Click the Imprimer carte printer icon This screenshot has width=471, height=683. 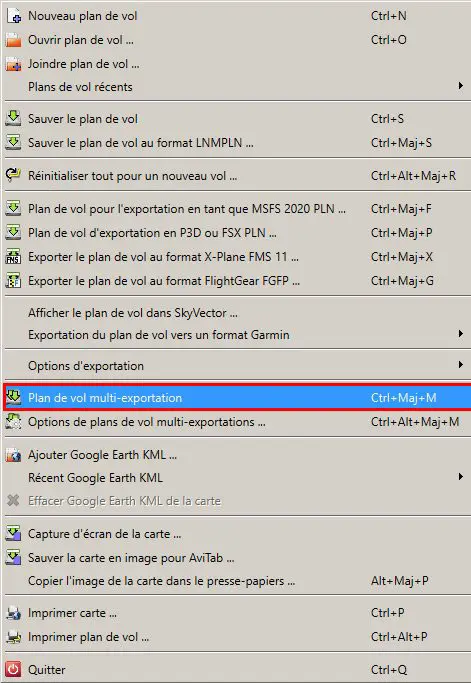tap(14, 613)
